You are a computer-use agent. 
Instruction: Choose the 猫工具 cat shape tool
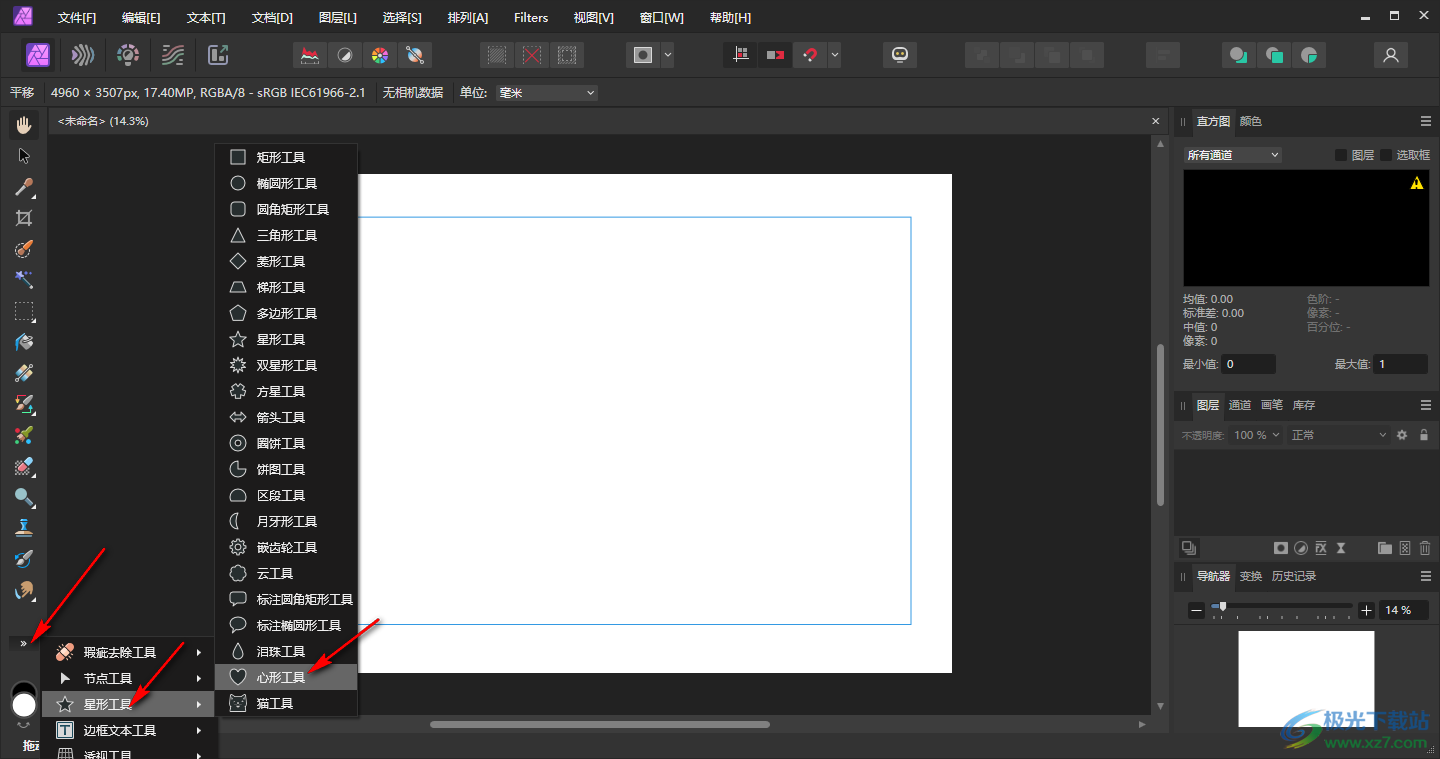point(275,704)
